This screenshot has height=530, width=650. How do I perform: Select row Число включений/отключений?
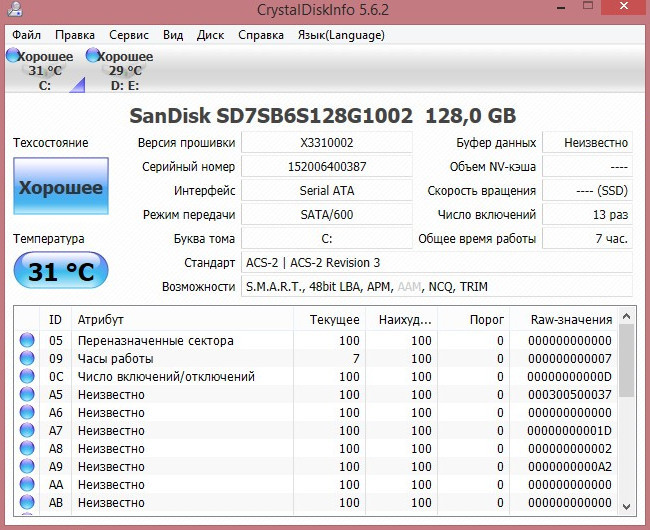click(316, 376)
